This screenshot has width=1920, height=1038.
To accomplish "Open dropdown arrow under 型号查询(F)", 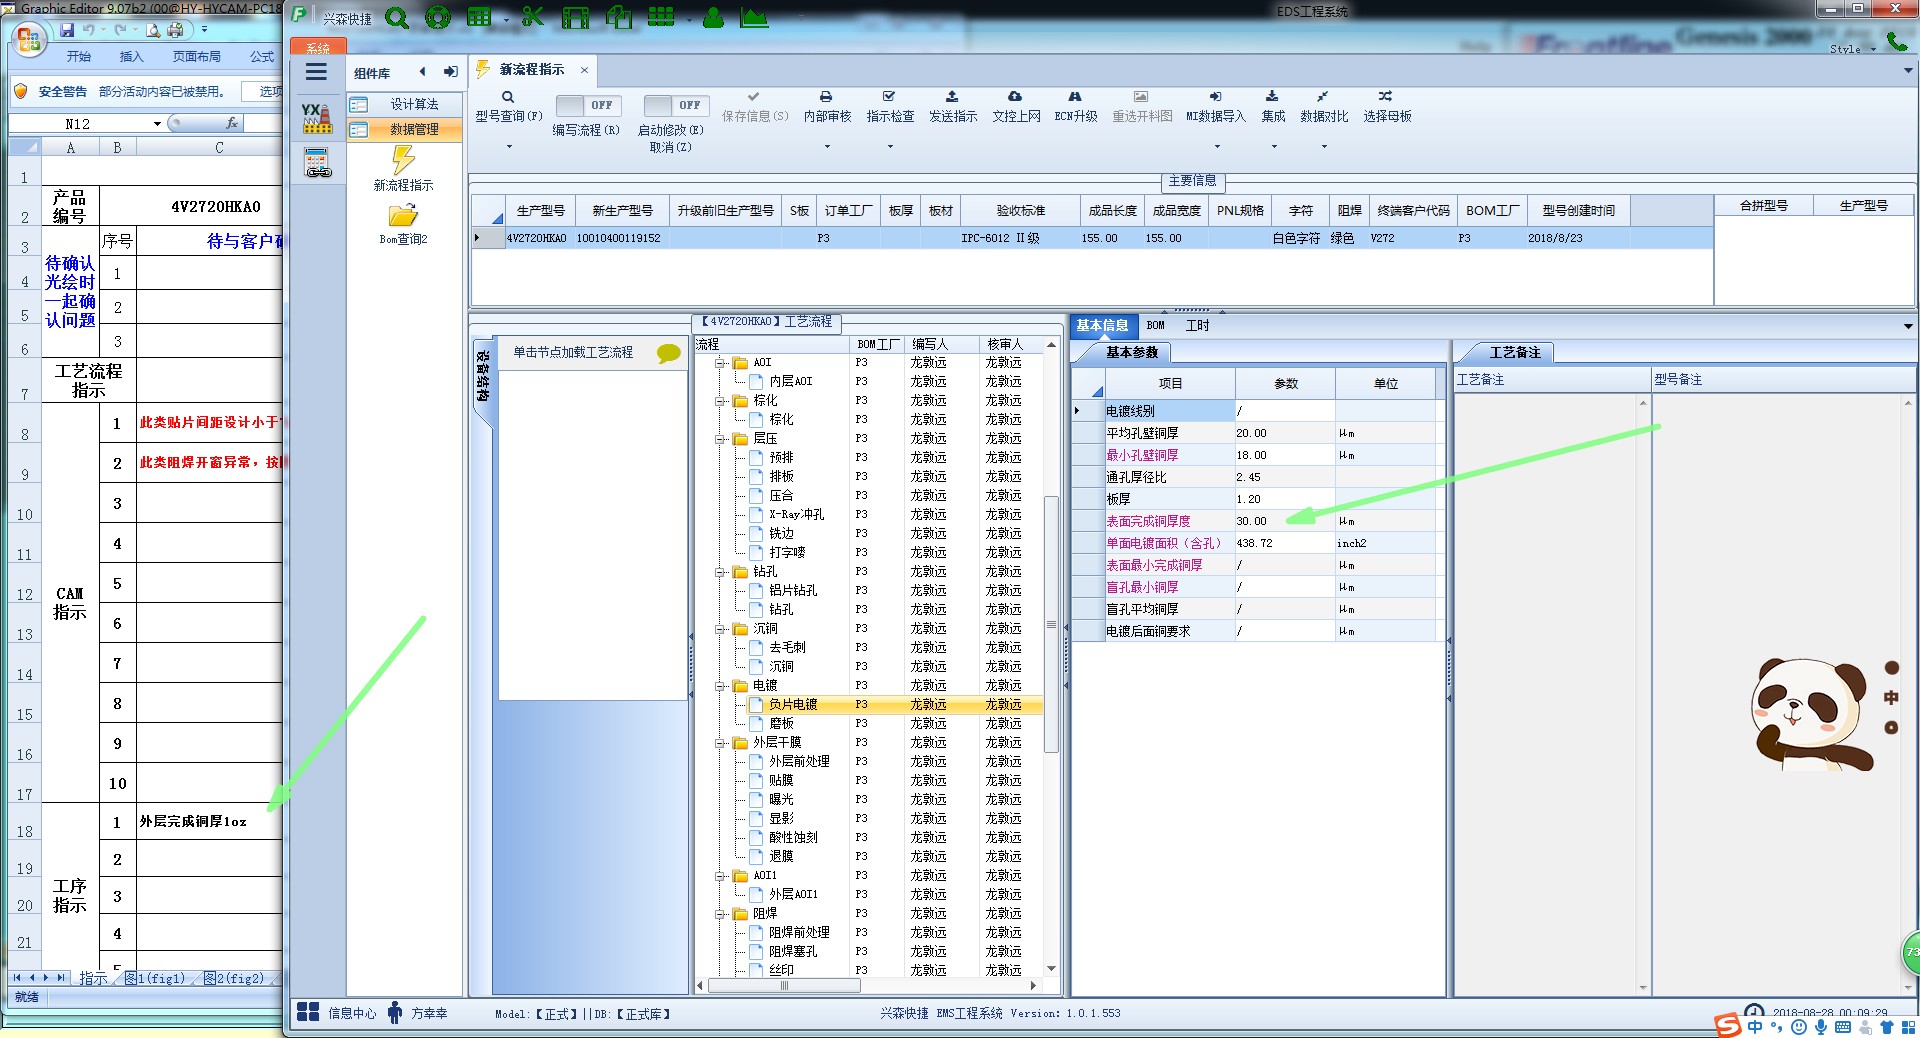I will (x=508, y=147).
